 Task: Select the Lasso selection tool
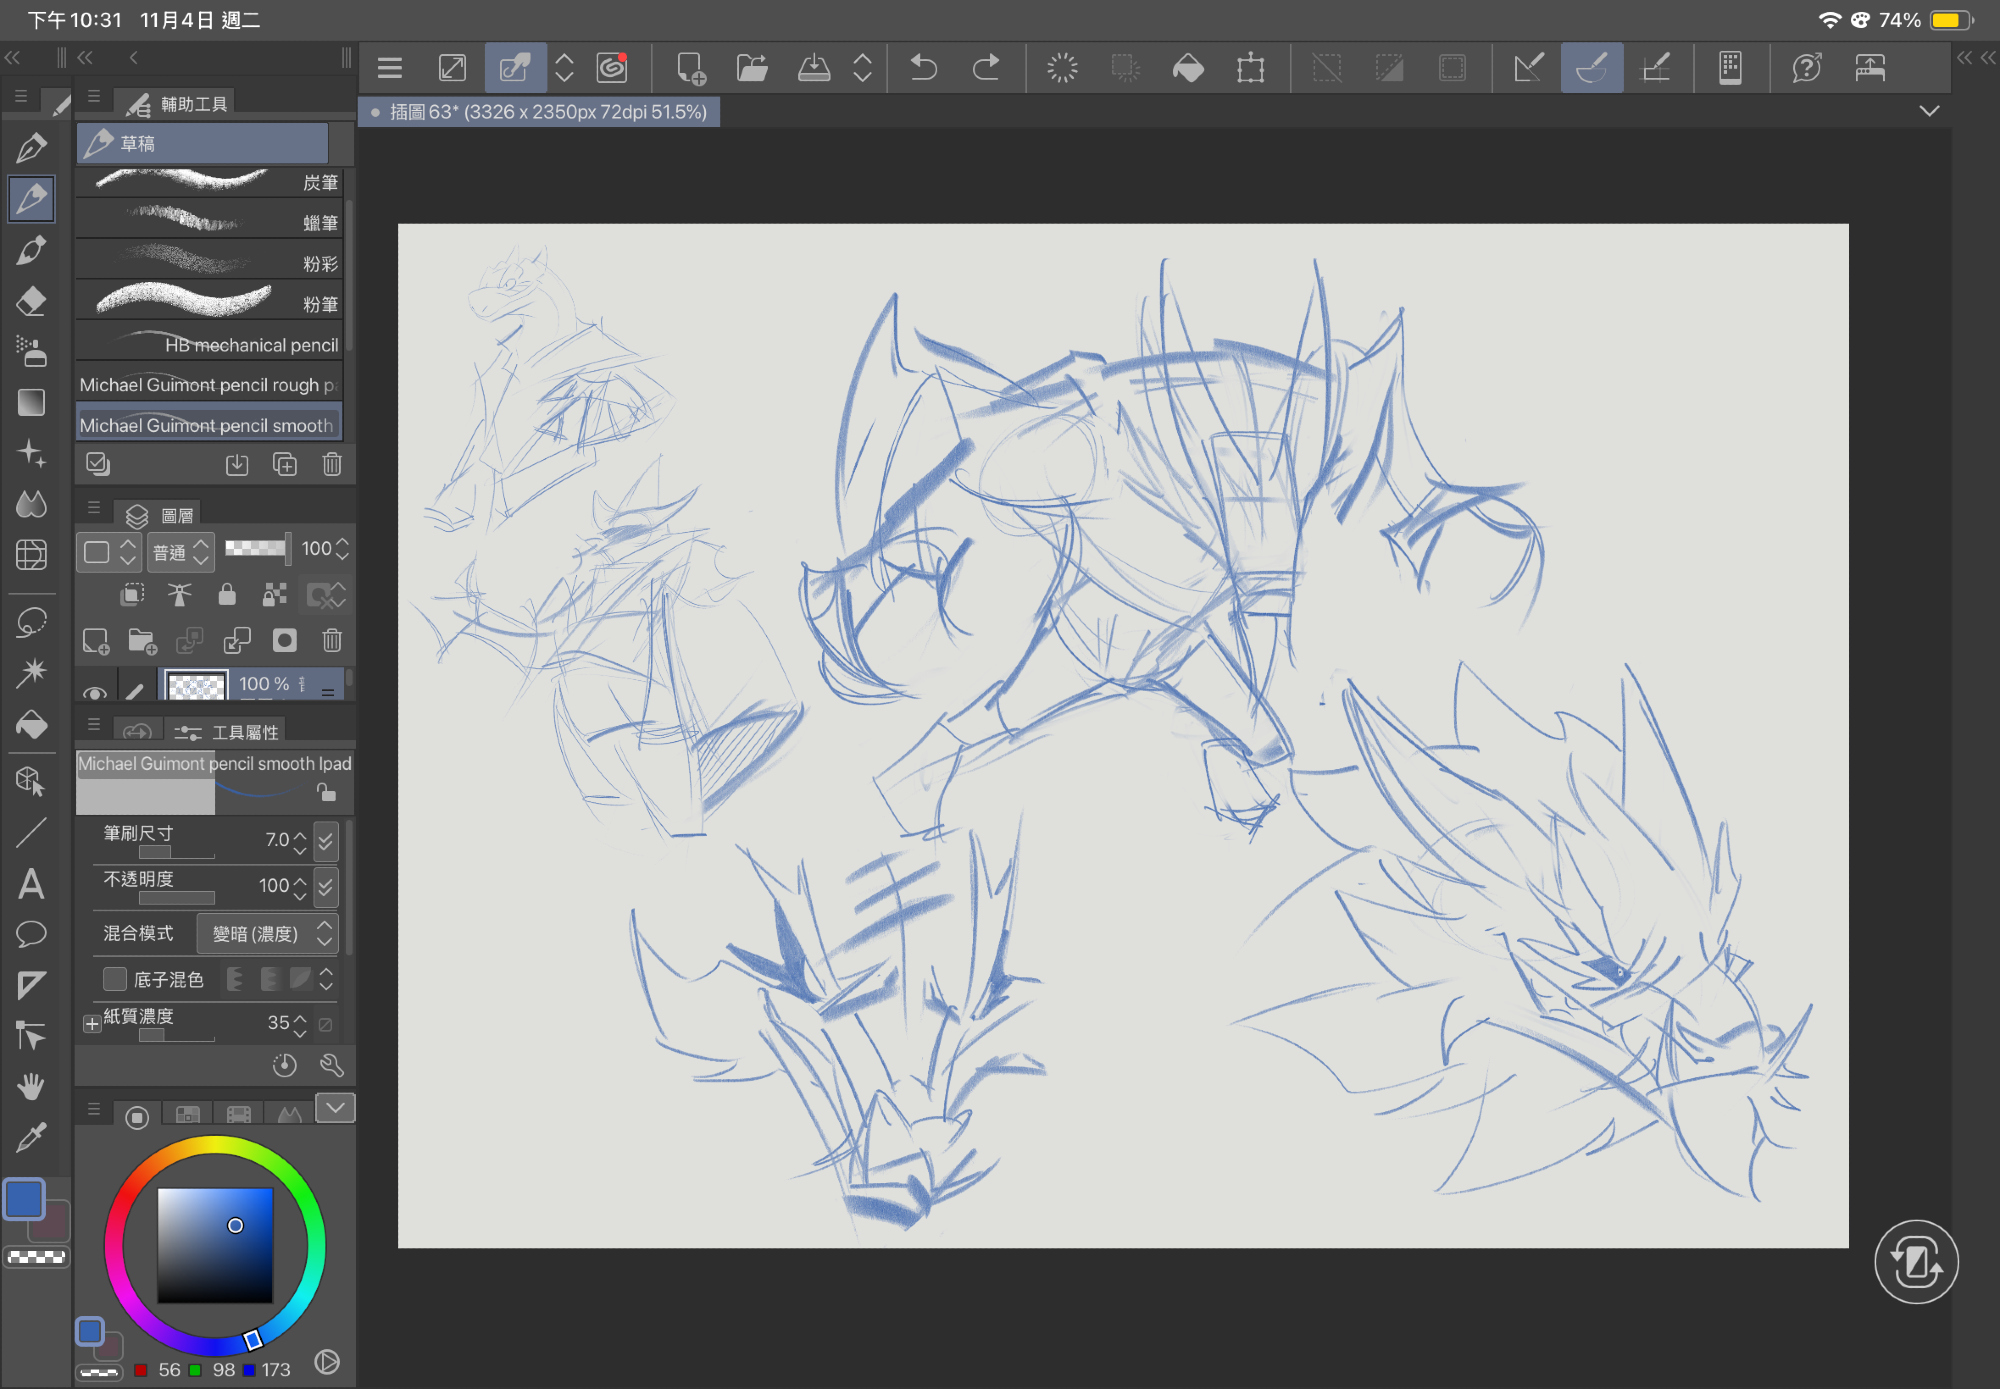click(x=31, y=622)
